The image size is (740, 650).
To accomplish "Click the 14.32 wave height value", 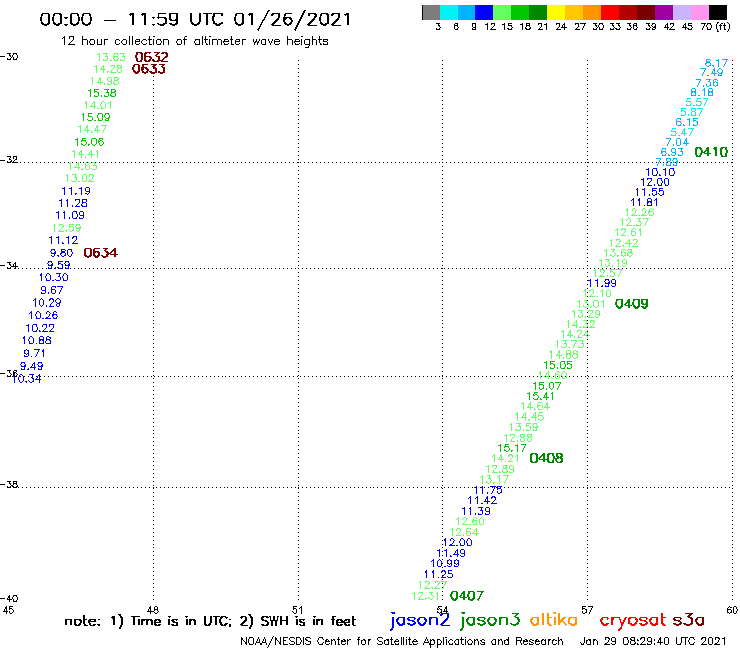I will pyautogui.click(x=580, y=324).
